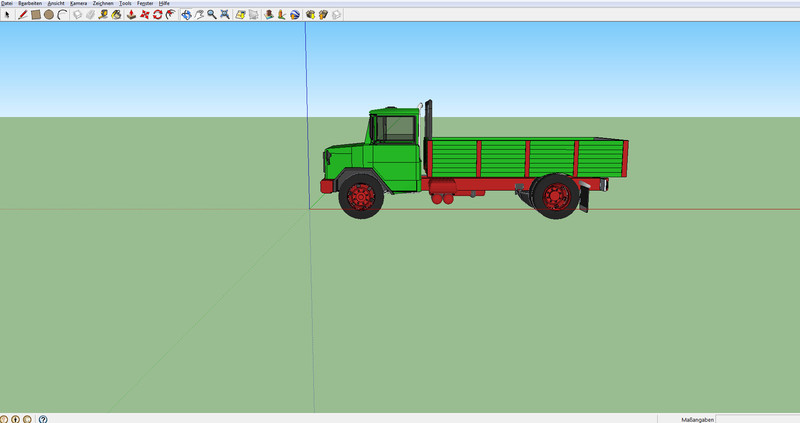Image resolution: width=800 pixels, height=423 pixels.
Task: Open the Hilfe menu
Action: pos(164,3)
